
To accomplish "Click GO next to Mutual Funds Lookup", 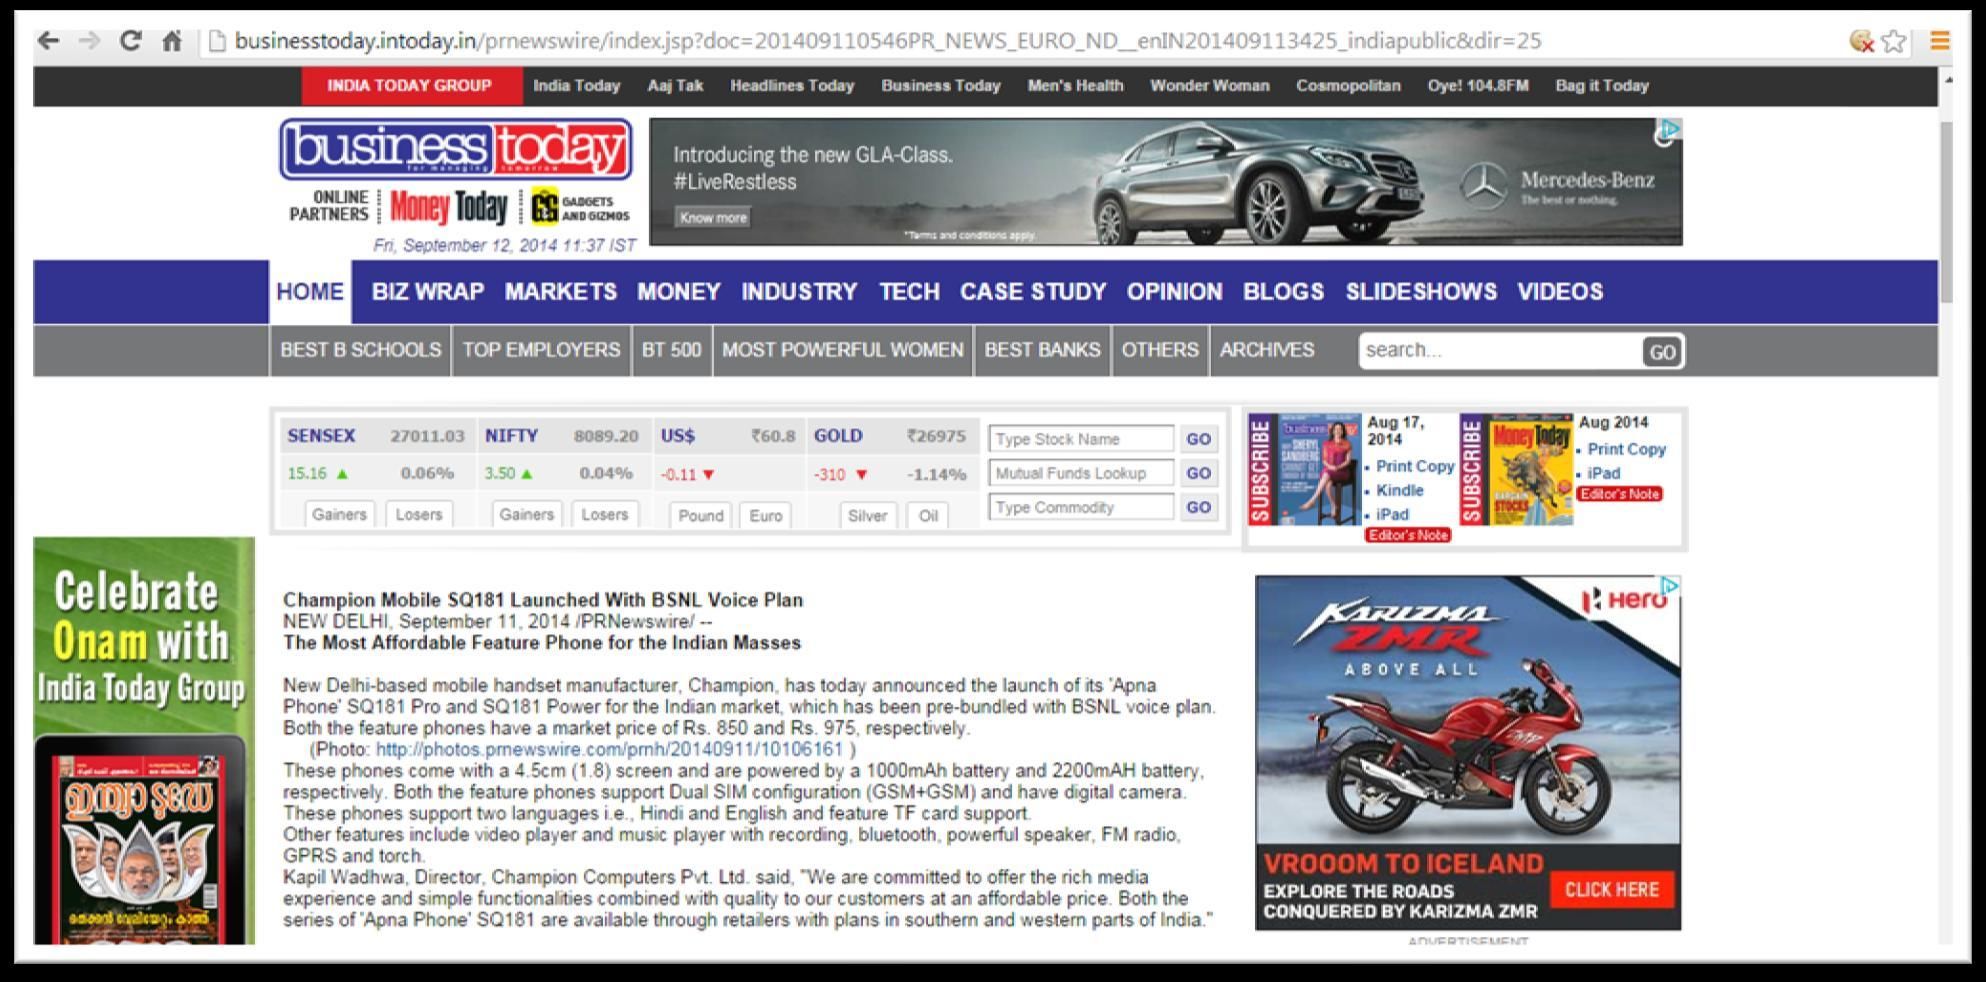I will (1199, 473).
